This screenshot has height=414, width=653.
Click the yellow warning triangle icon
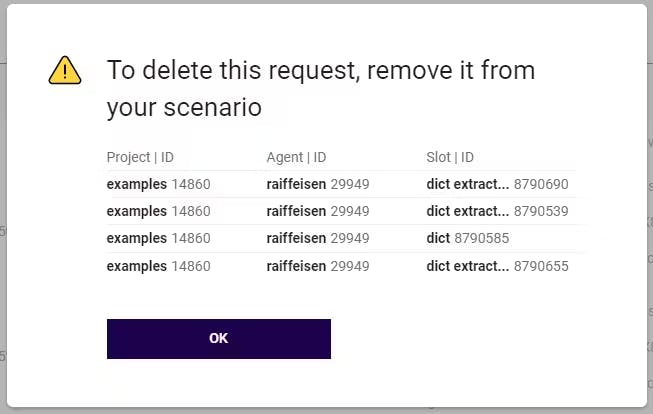65,70
